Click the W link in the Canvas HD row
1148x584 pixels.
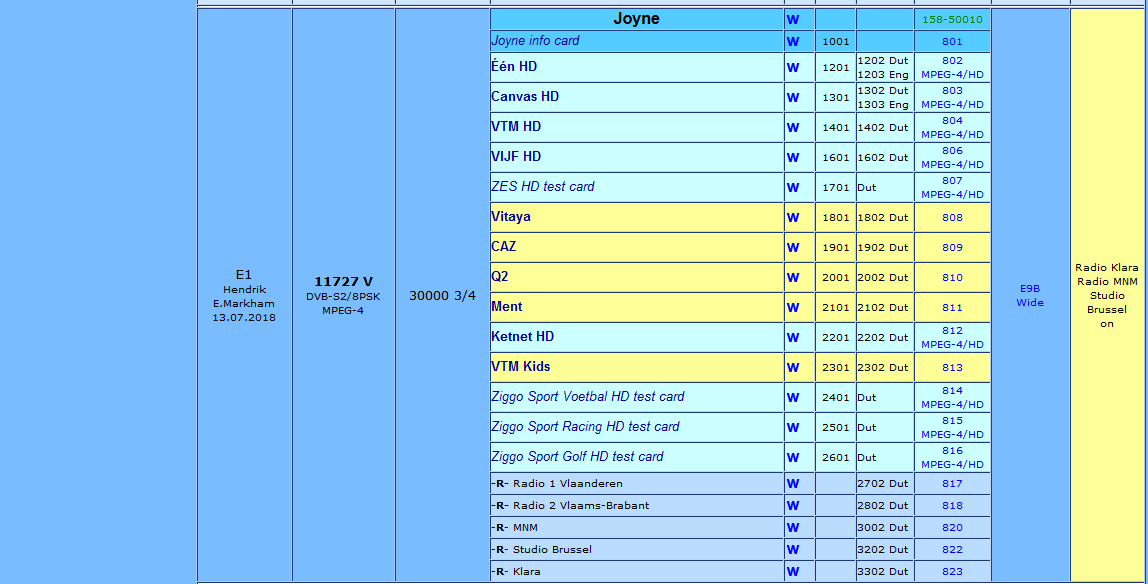(793, 97)
